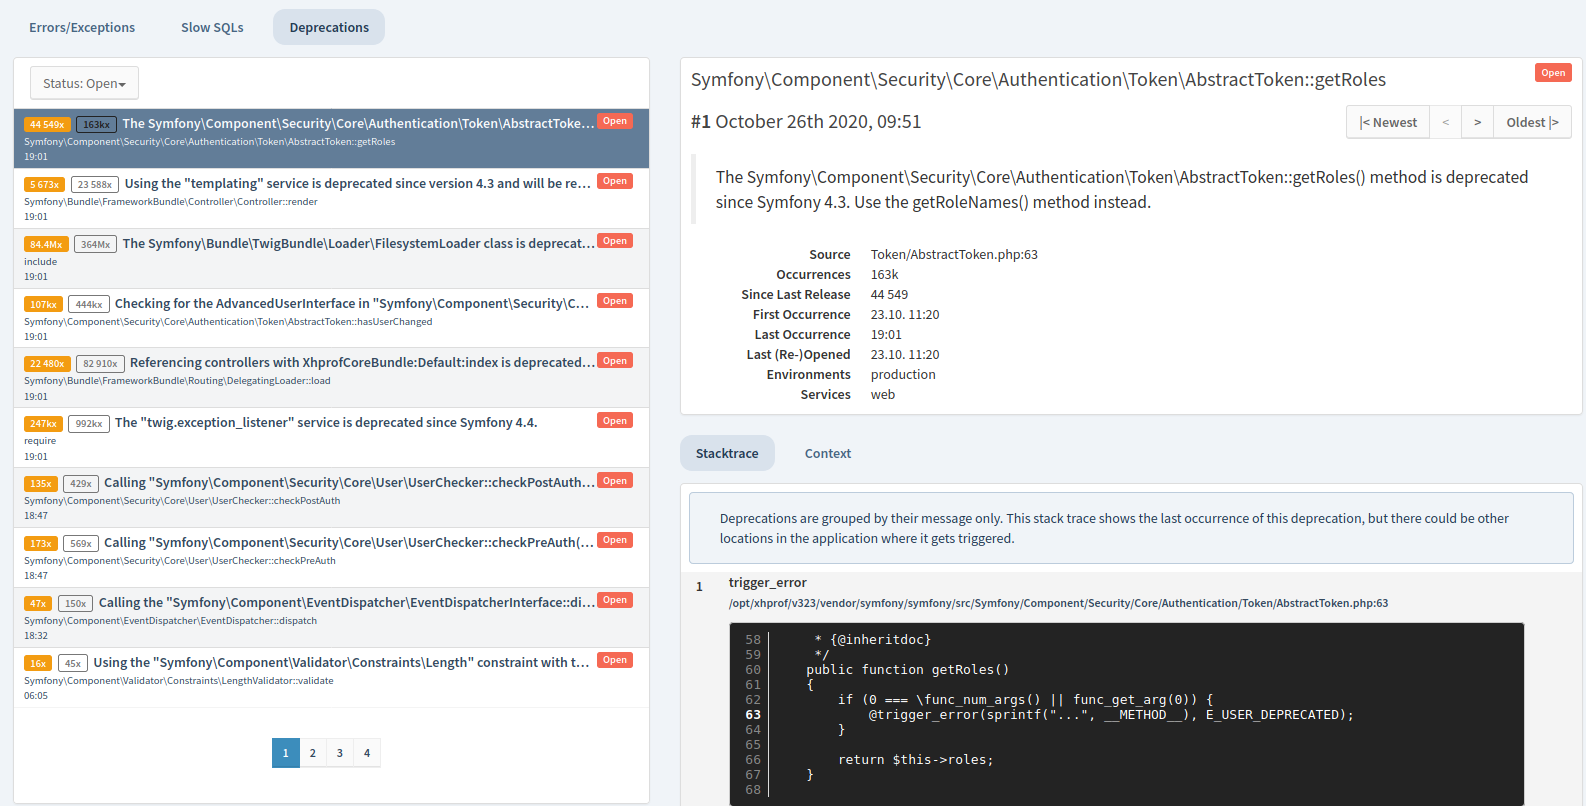Click the 107kx orange count badge

43,304
